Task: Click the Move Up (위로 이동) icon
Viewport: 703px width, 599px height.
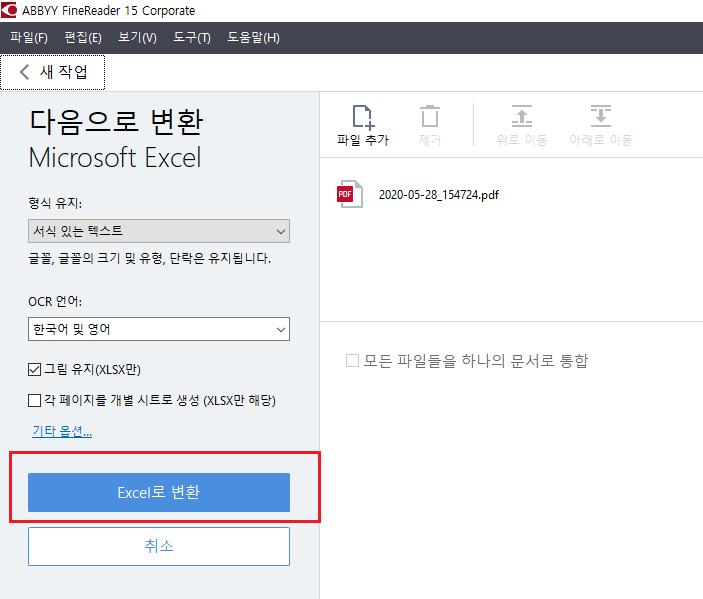Action: (521, 116)
